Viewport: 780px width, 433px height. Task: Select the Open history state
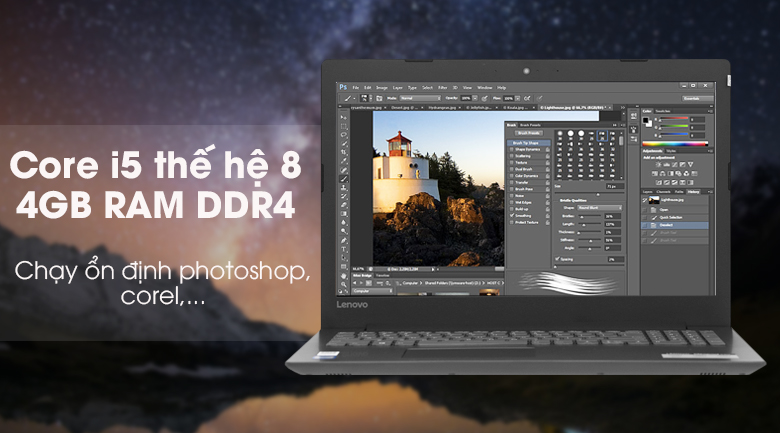coord(675,210)
